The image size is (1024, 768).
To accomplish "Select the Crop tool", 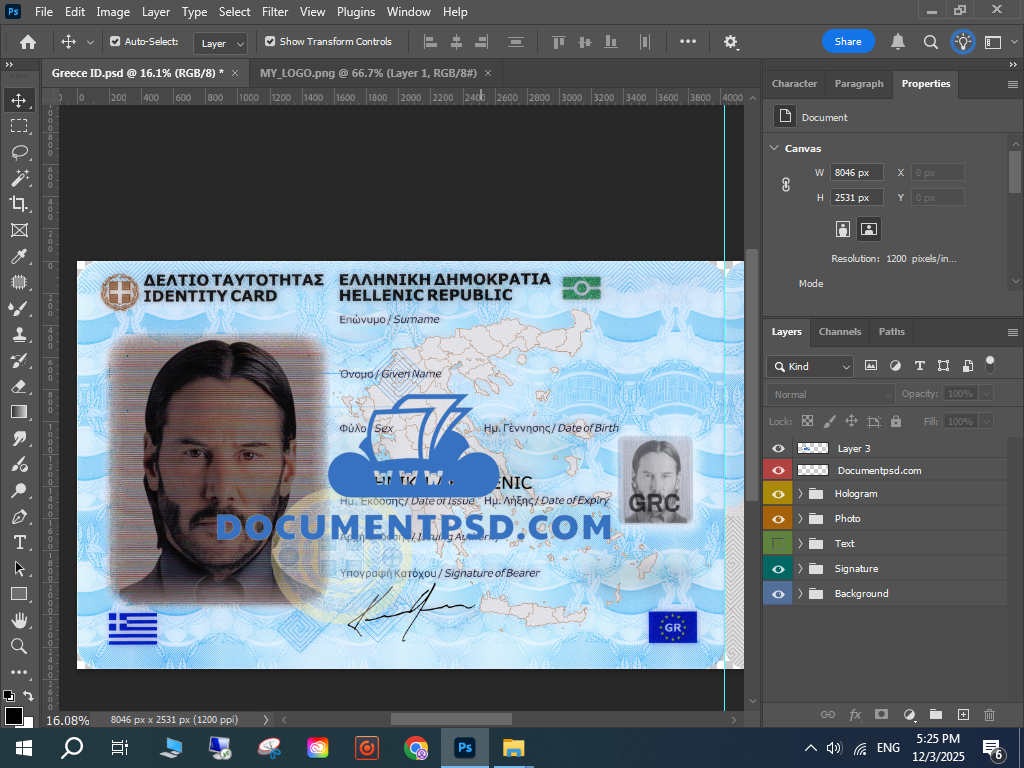I will point(19,204).
